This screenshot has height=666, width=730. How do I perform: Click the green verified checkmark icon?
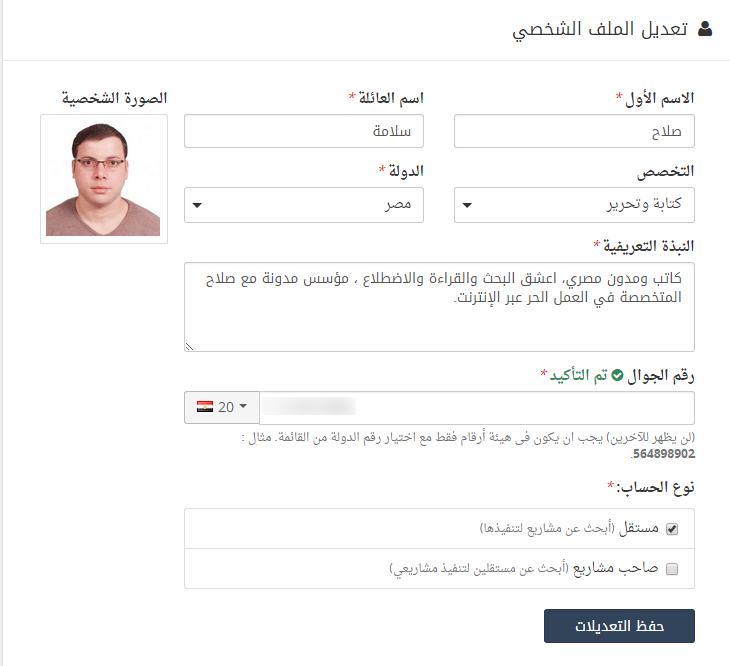[617, 375]
